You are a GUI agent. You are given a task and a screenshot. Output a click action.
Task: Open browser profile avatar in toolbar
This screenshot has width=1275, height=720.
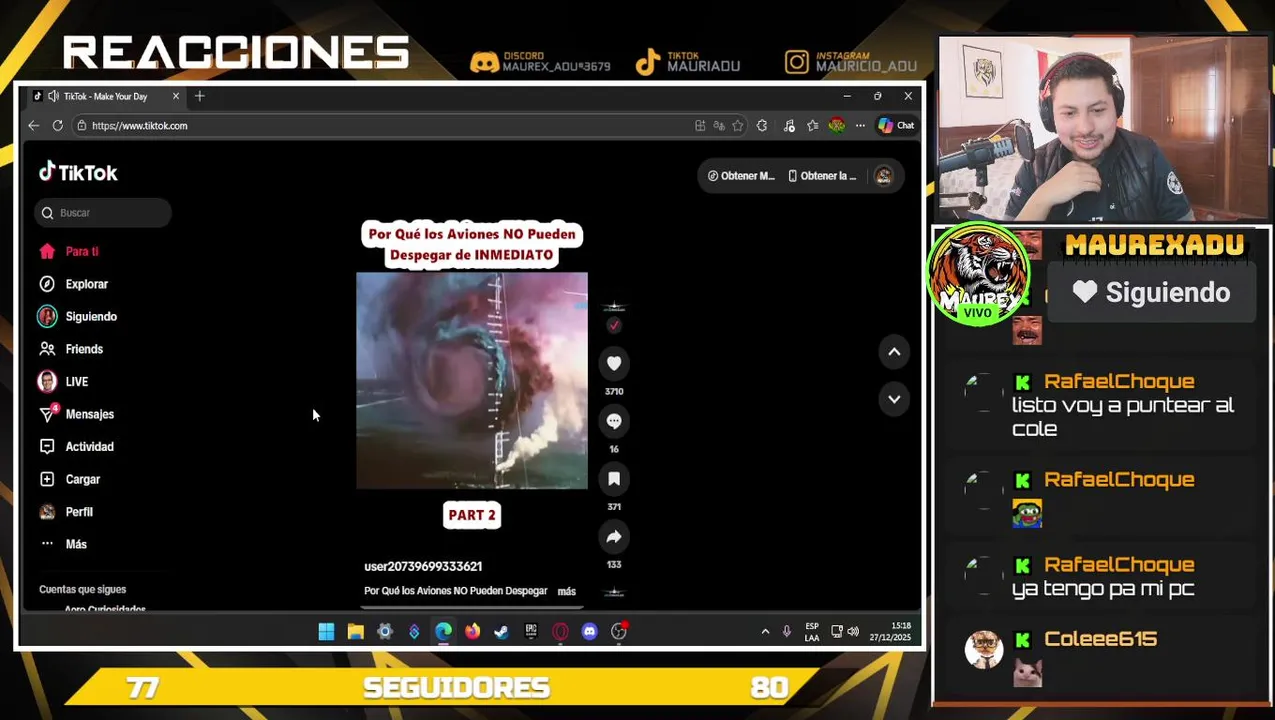click(x=836, y=126)
